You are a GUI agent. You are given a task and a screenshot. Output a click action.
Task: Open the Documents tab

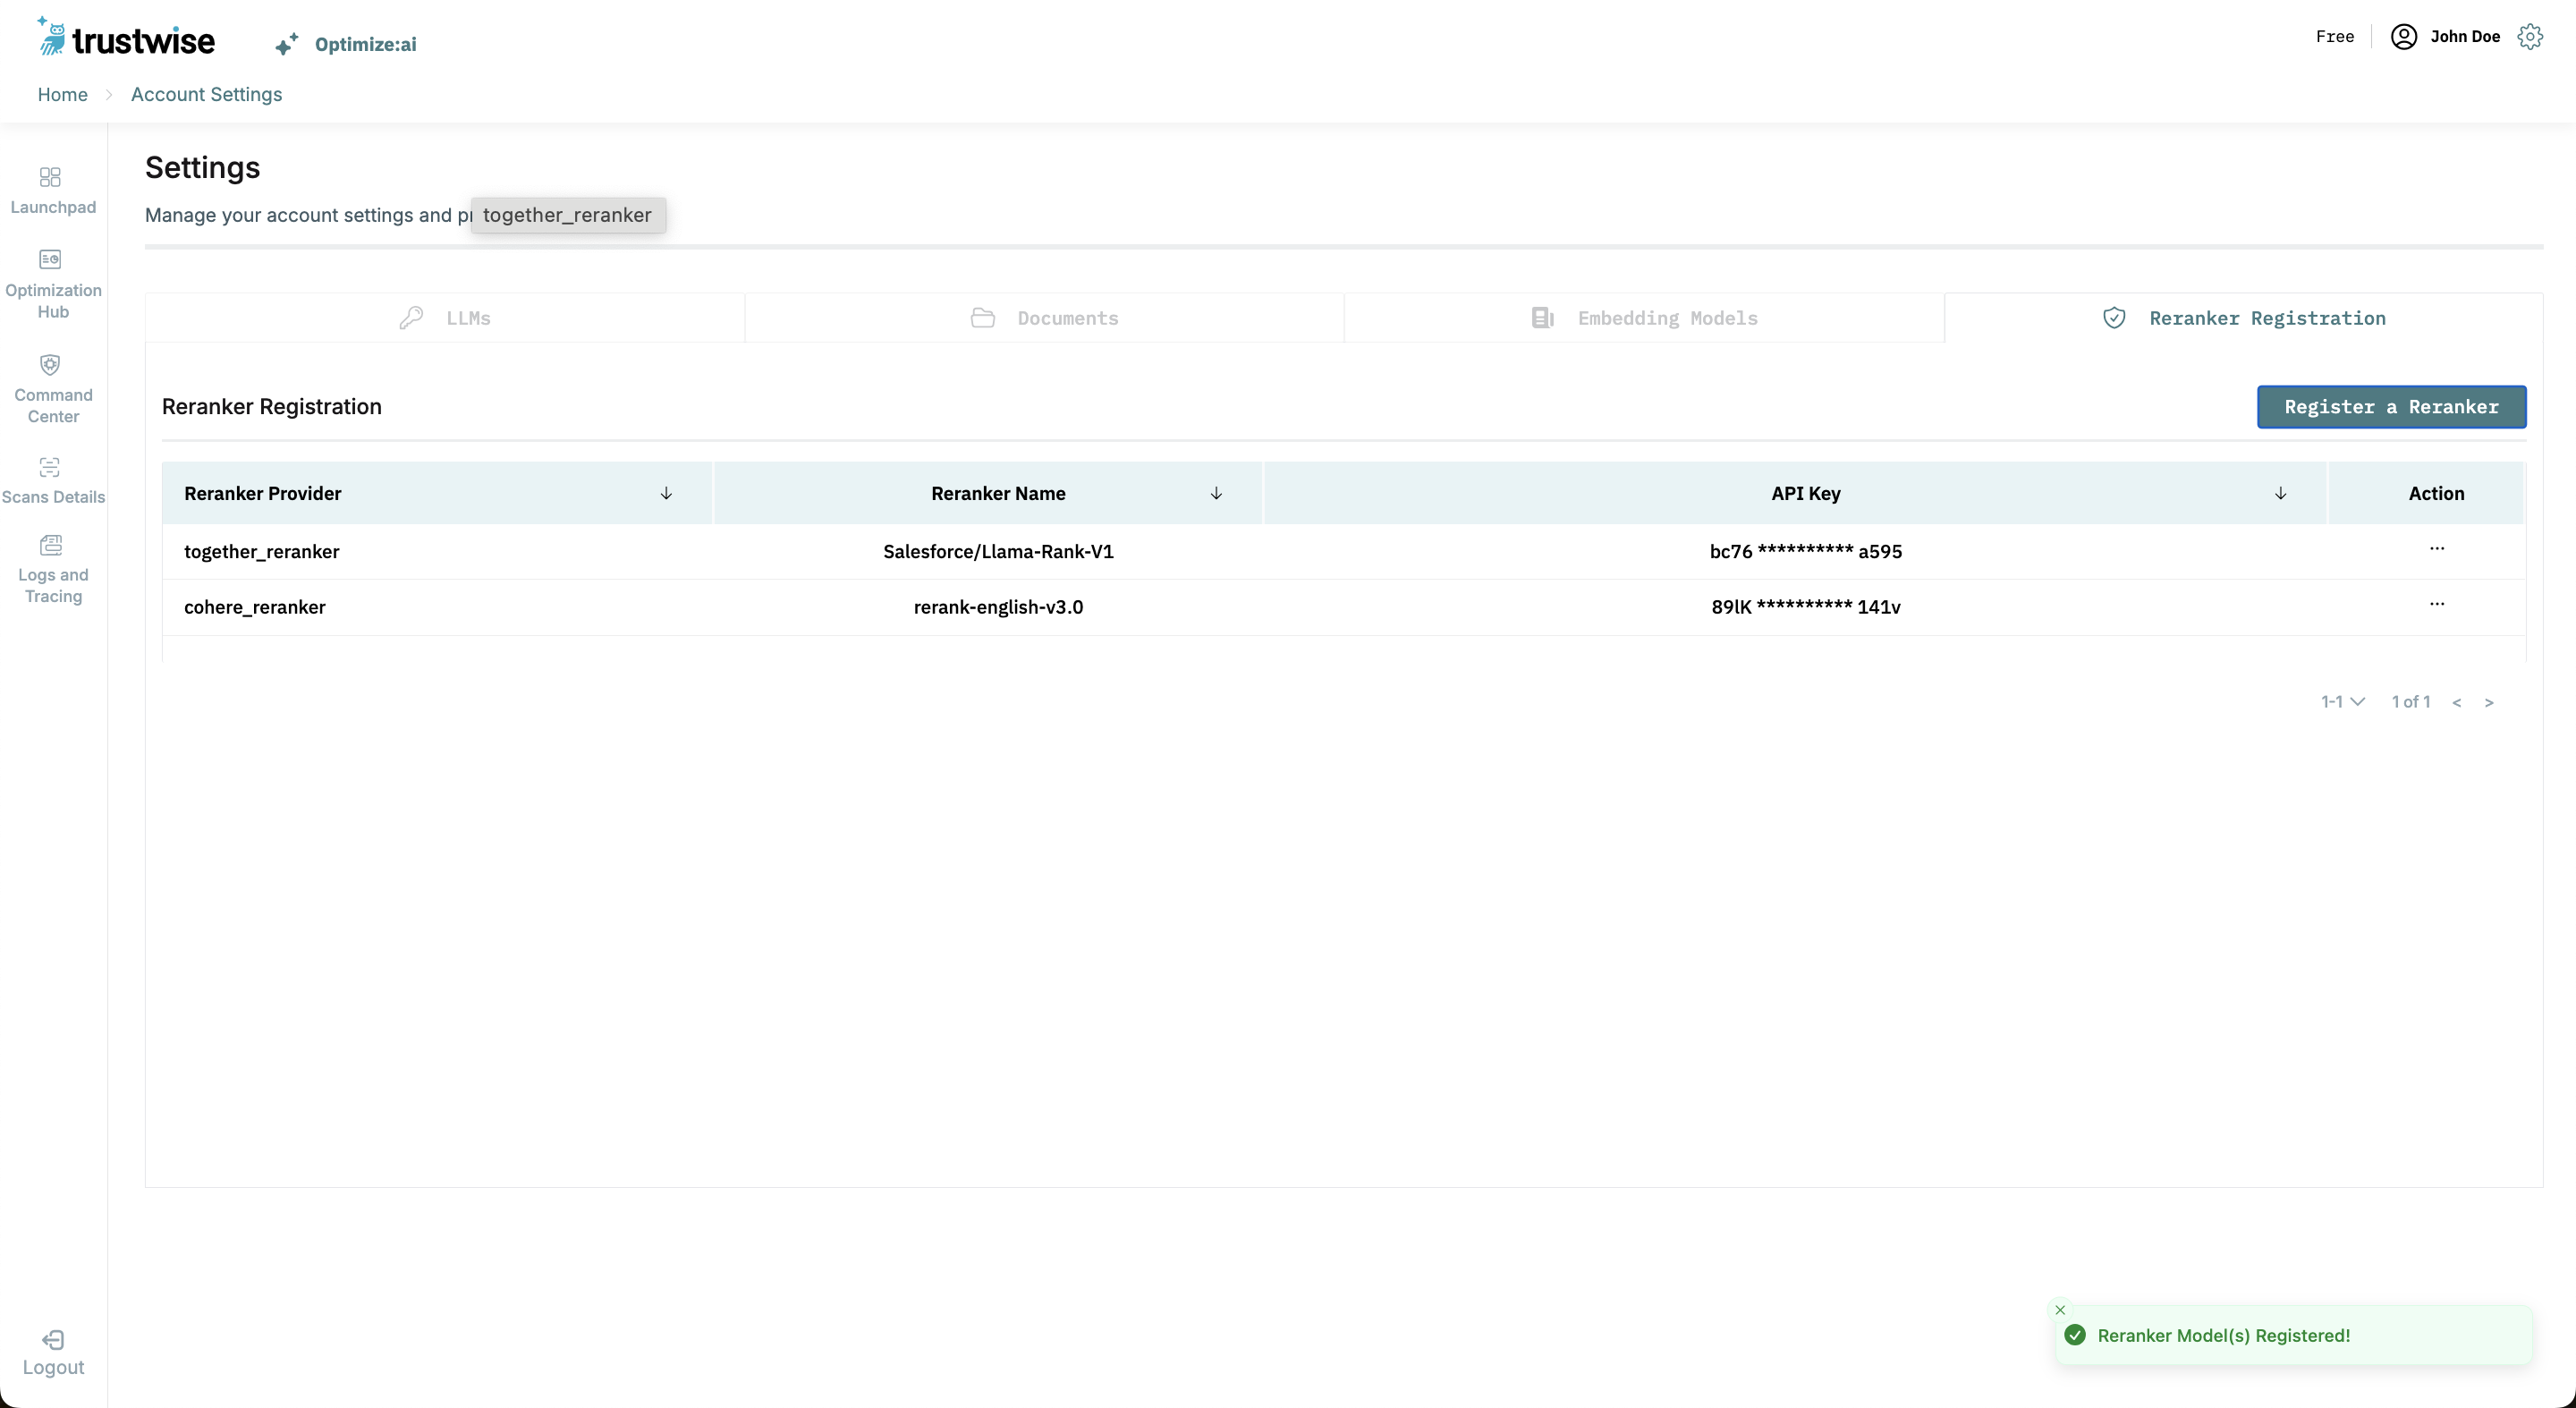tap(1044, 318)
